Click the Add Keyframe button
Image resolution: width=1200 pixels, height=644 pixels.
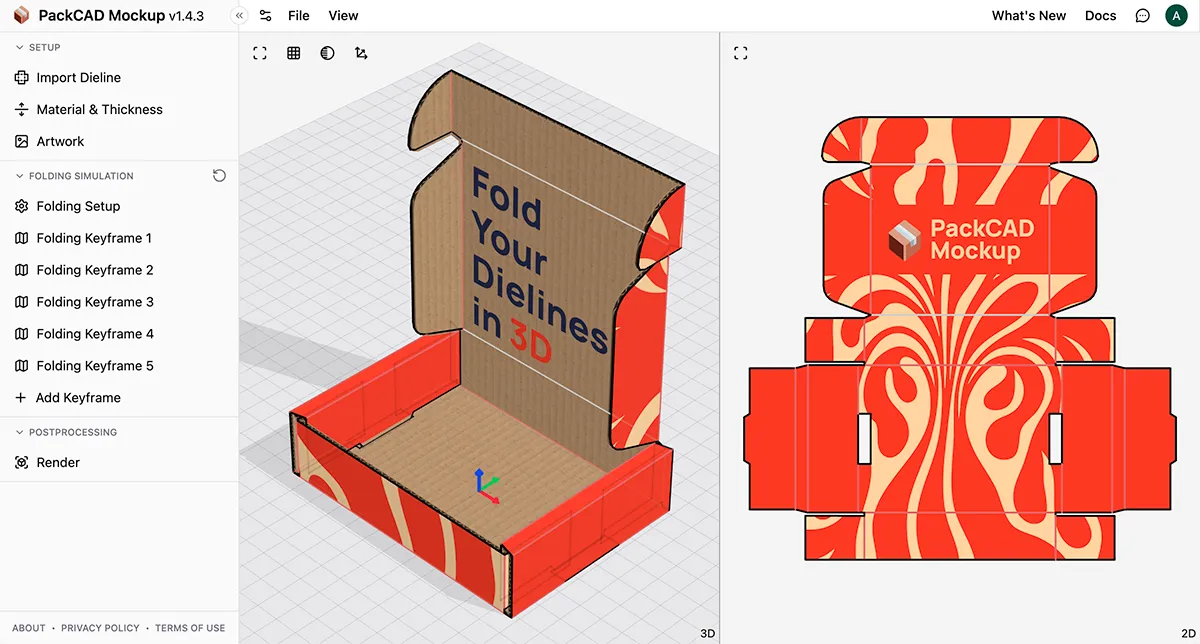point(68,398)
